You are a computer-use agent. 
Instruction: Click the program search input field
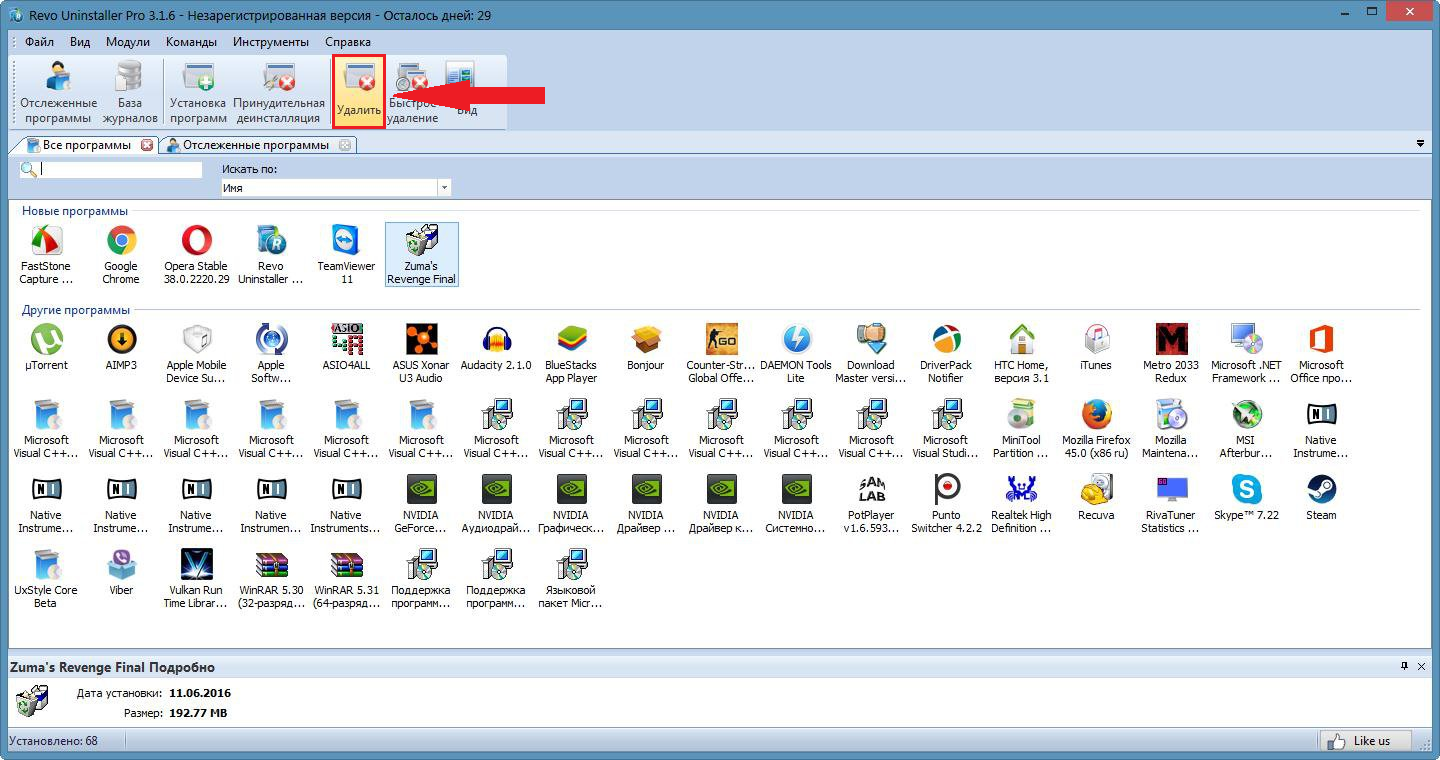click(121, 170)
